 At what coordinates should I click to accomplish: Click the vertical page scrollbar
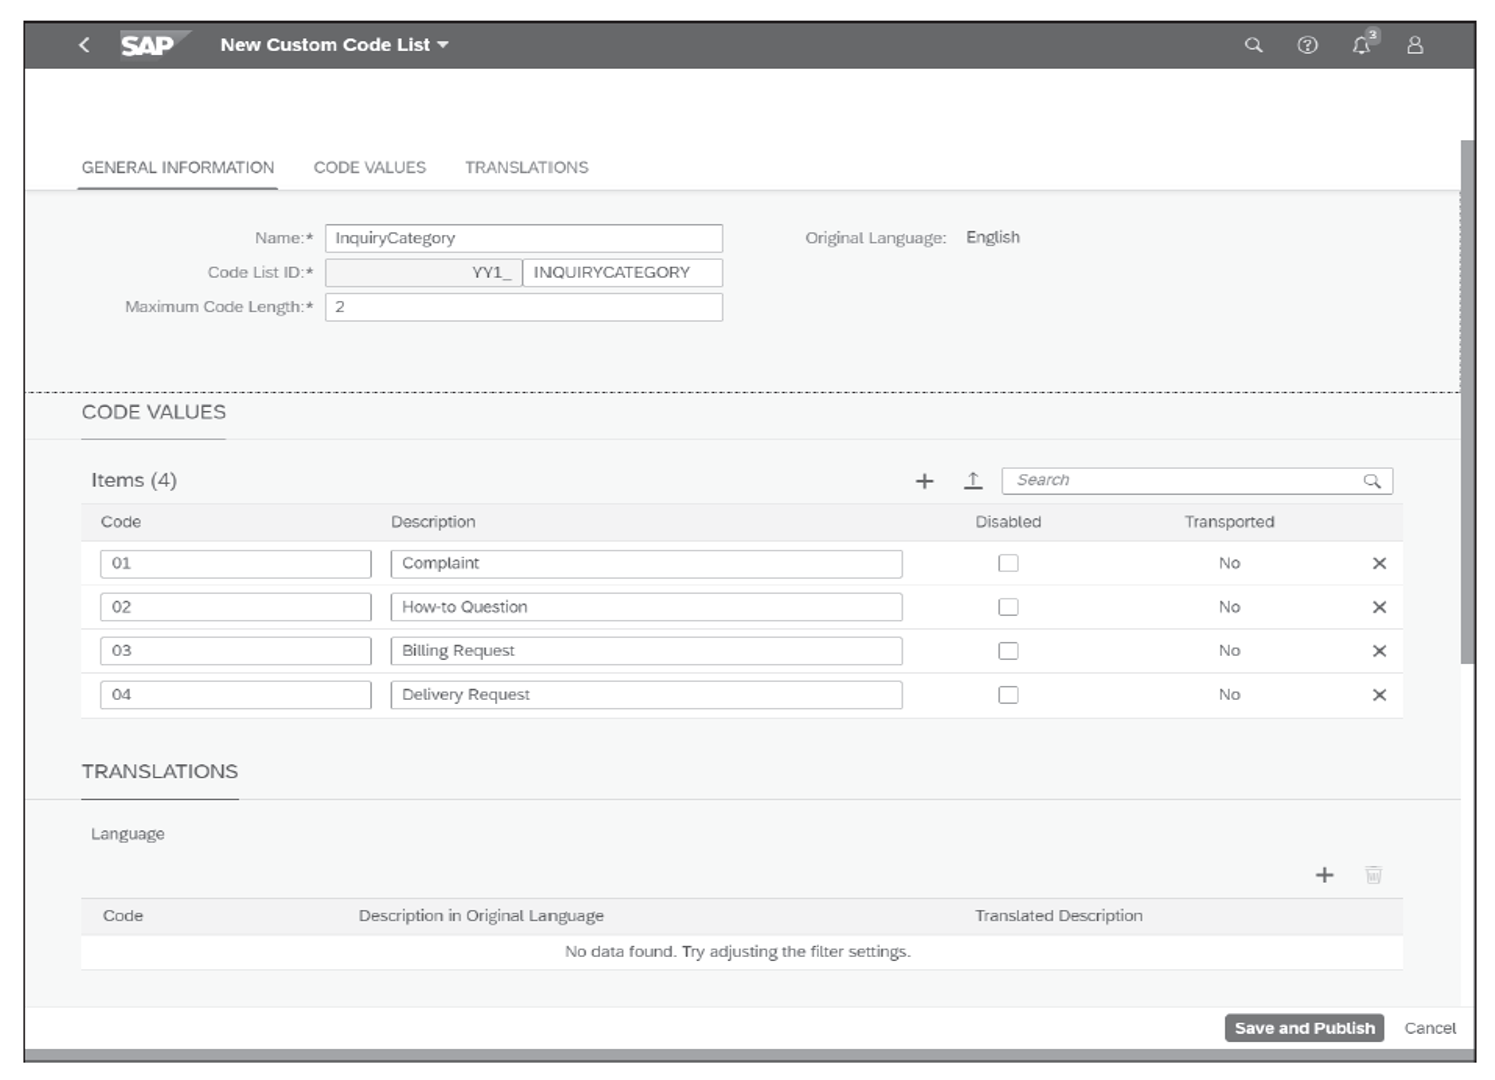tap(1467, 400)
